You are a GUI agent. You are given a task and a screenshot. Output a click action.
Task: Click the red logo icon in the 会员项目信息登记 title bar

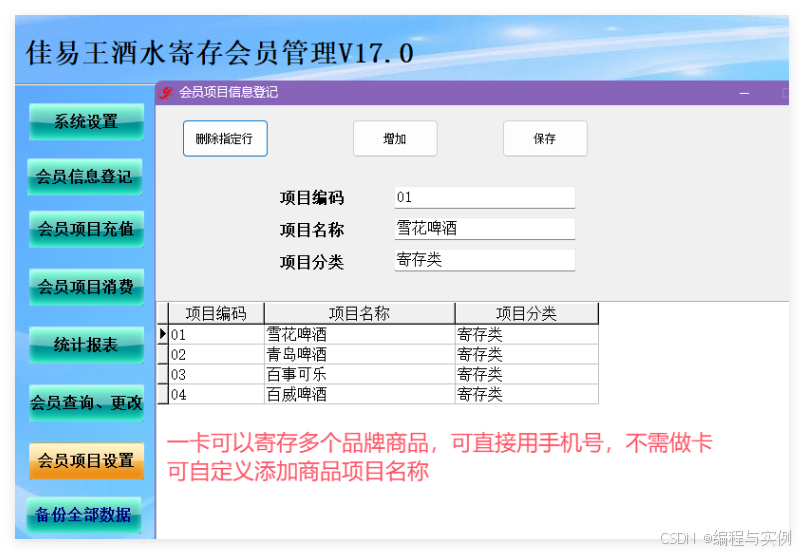[x=166, y=93]
